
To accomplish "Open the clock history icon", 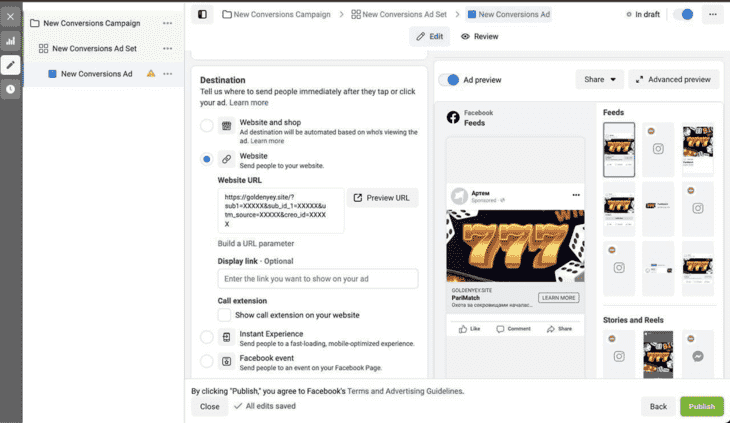I will pos(10,89).
